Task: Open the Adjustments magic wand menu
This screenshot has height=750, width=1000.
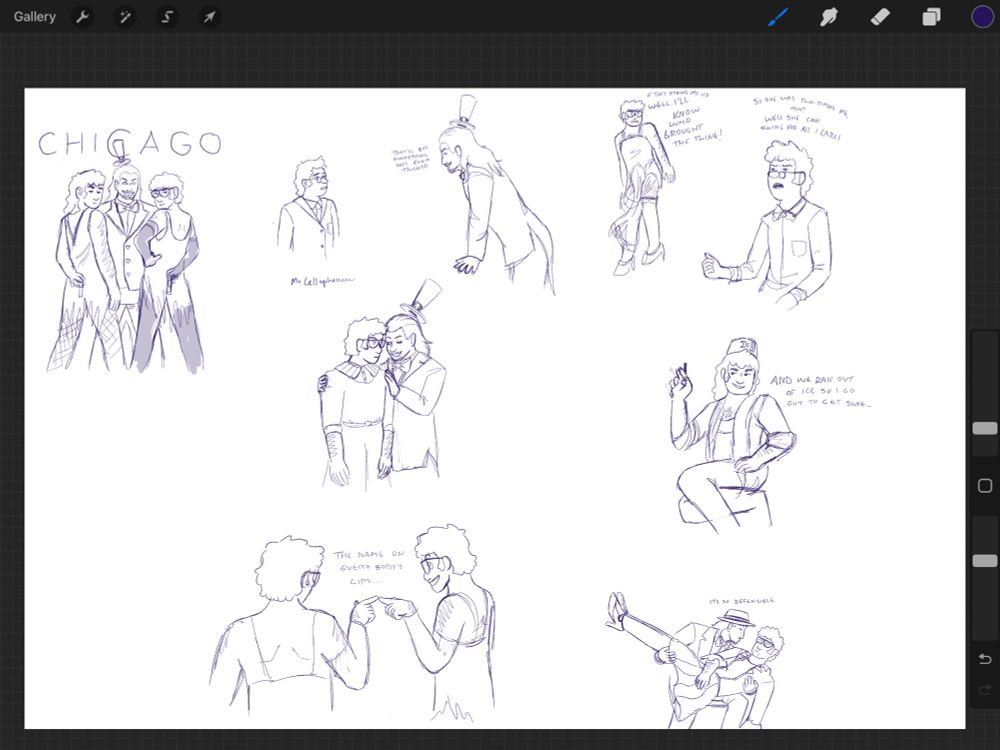Action: pyautogui.click(x=125, y=17)
